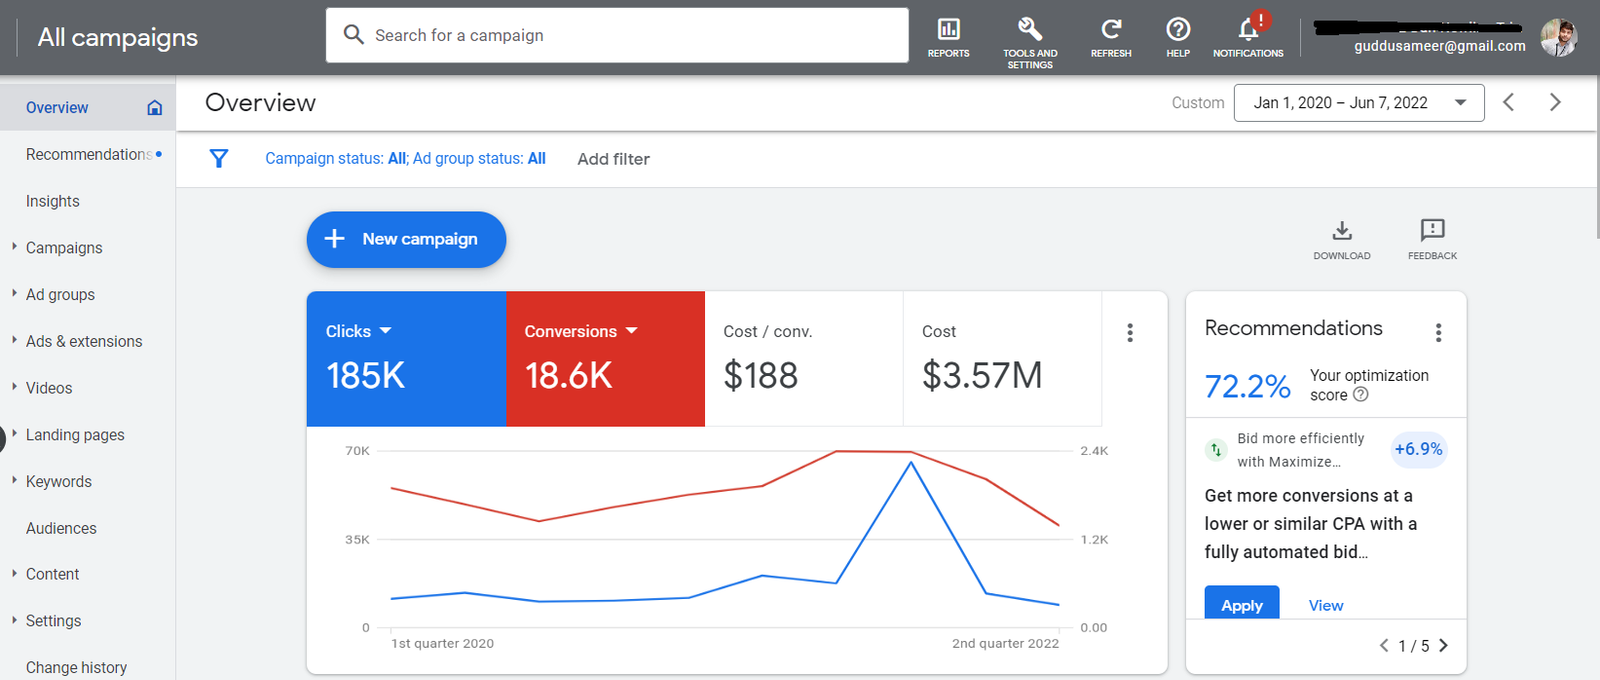
Task: Open the Recommendations card three-dot menu
Action: (1438, 333)
